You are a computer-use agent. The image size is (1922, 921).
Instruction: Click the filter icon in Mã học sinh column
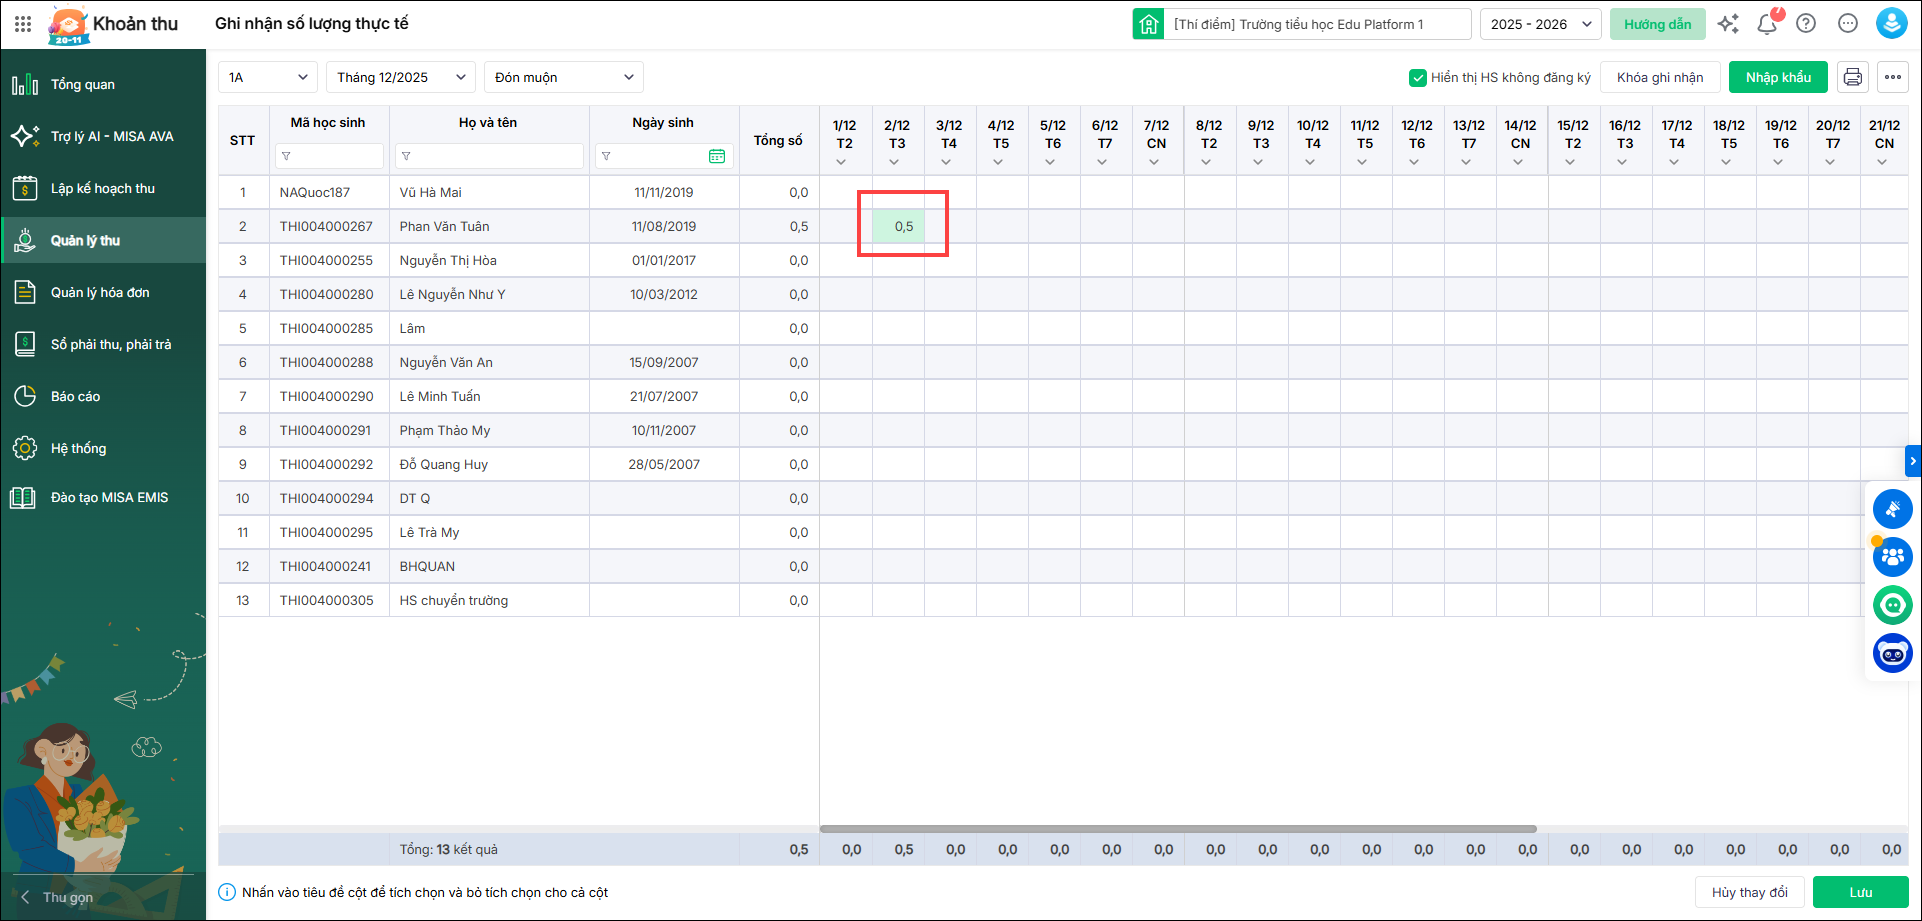pyautogui.click(x=286, y=156)
